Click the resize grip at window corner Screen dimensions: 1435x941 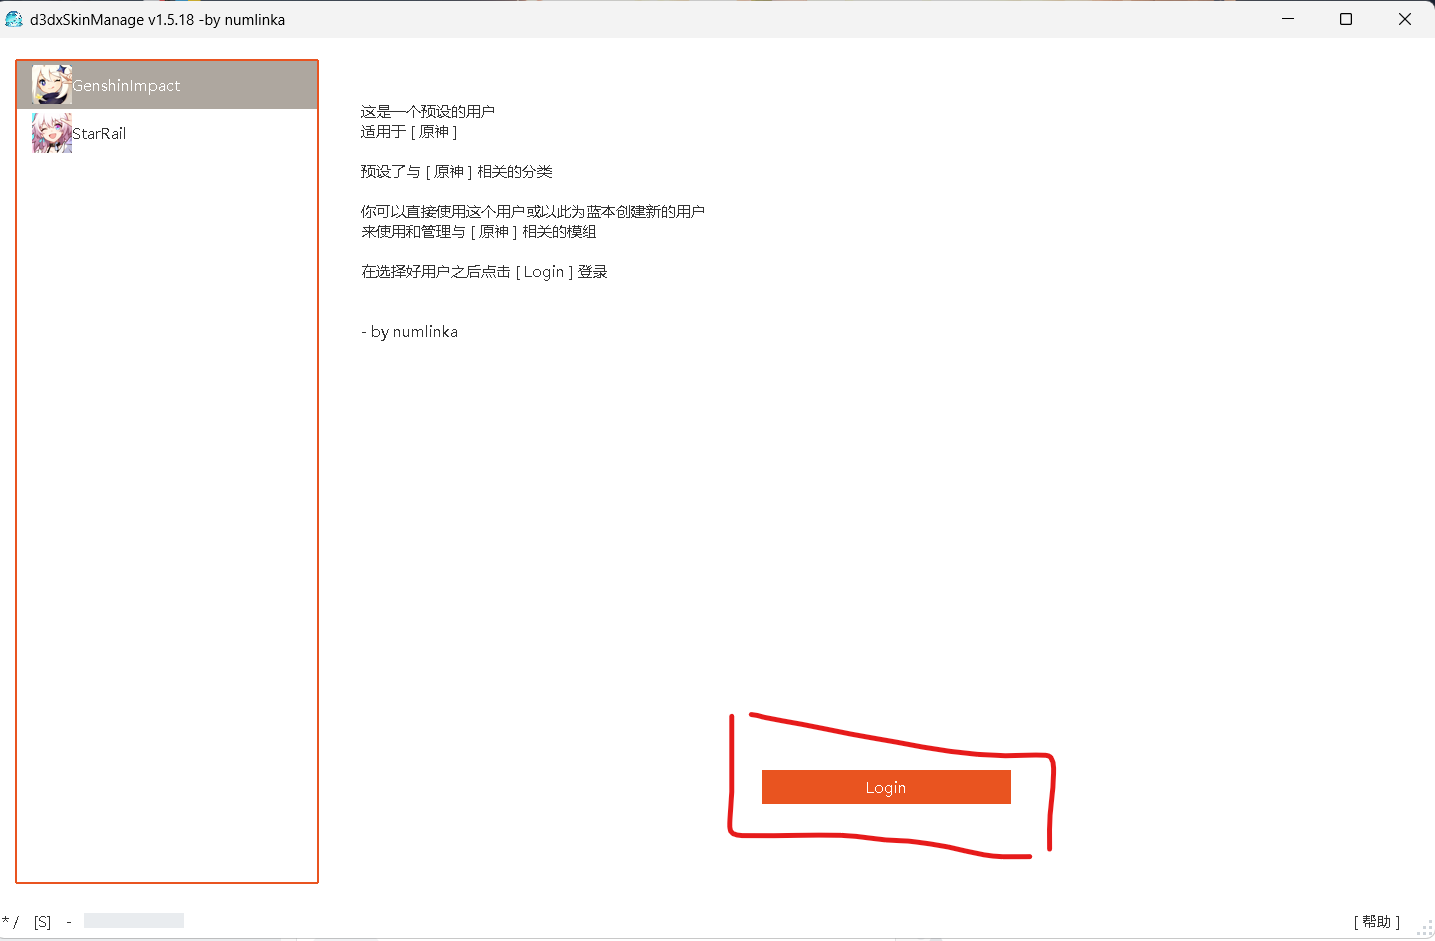click(1425, 931)
